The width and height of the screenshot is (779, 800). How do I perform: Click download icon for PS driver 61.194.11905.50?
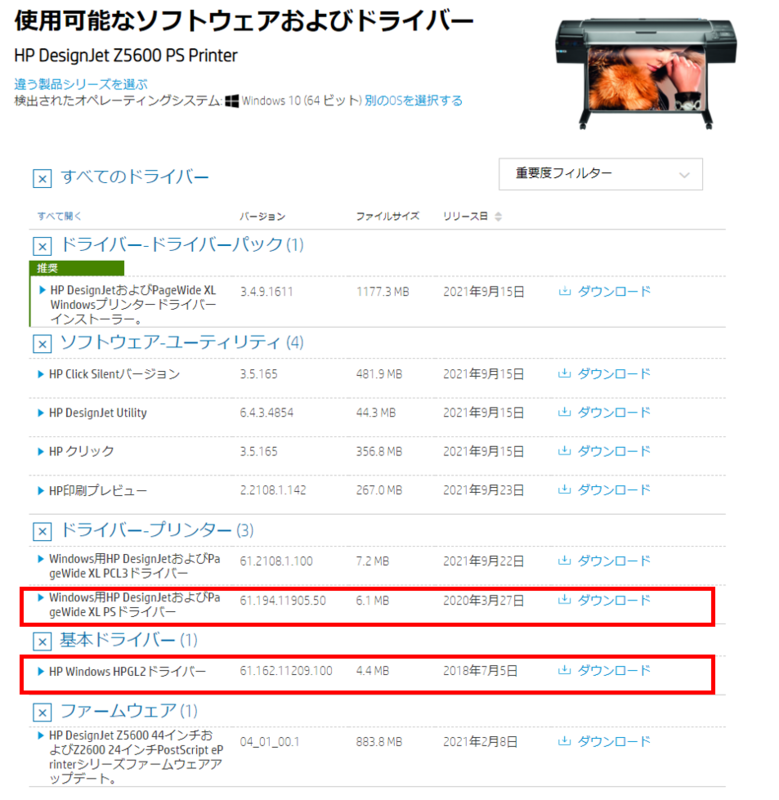pos(564,599)
